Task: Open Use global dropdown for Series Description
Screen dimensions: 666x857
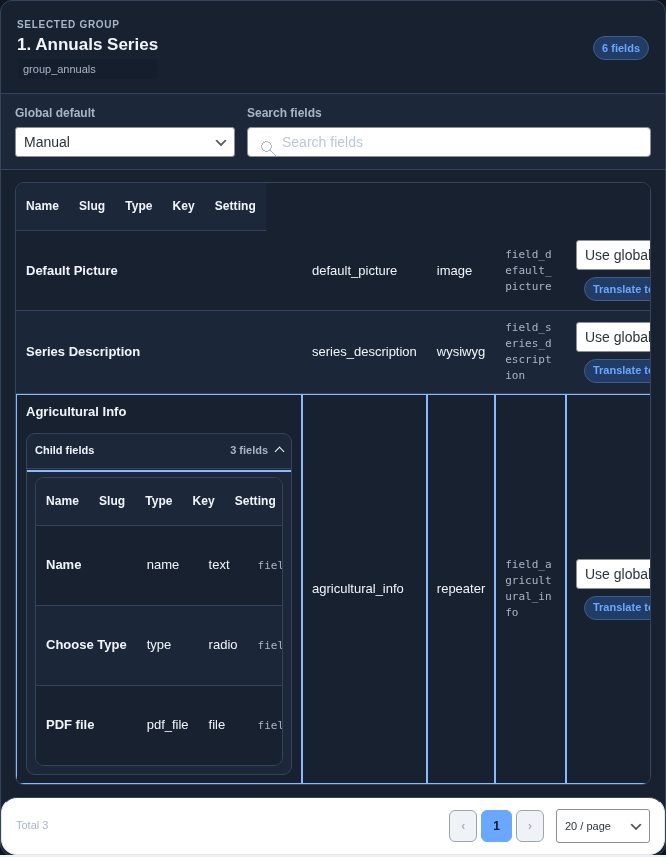Action: coord(613,337)
